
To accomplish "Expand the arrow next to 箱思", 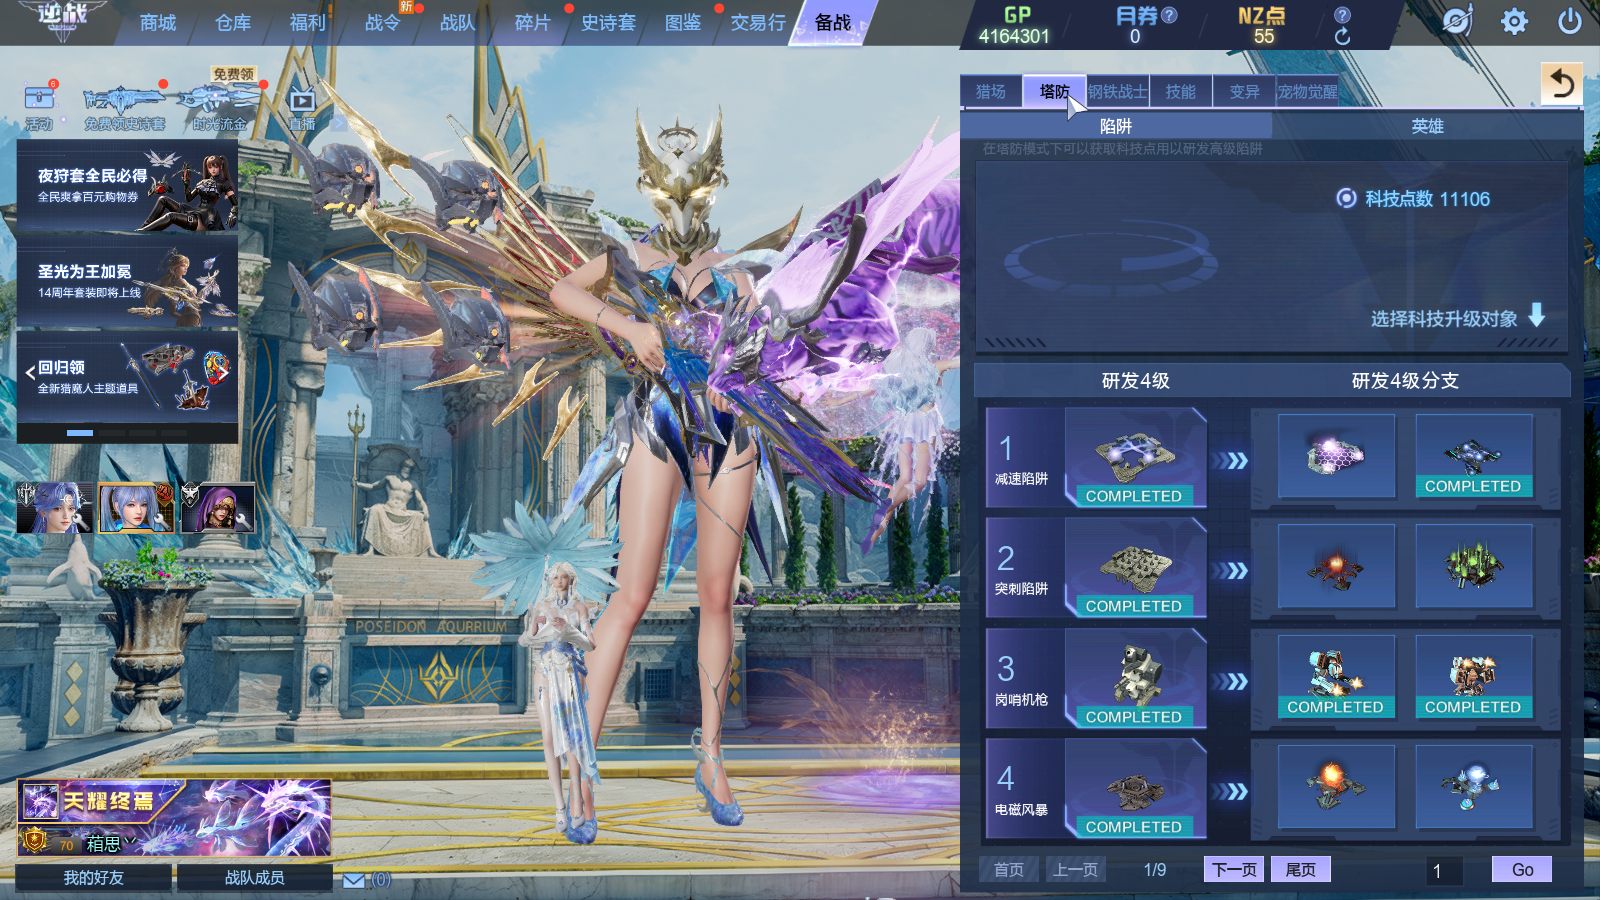I will coord(128,842).
